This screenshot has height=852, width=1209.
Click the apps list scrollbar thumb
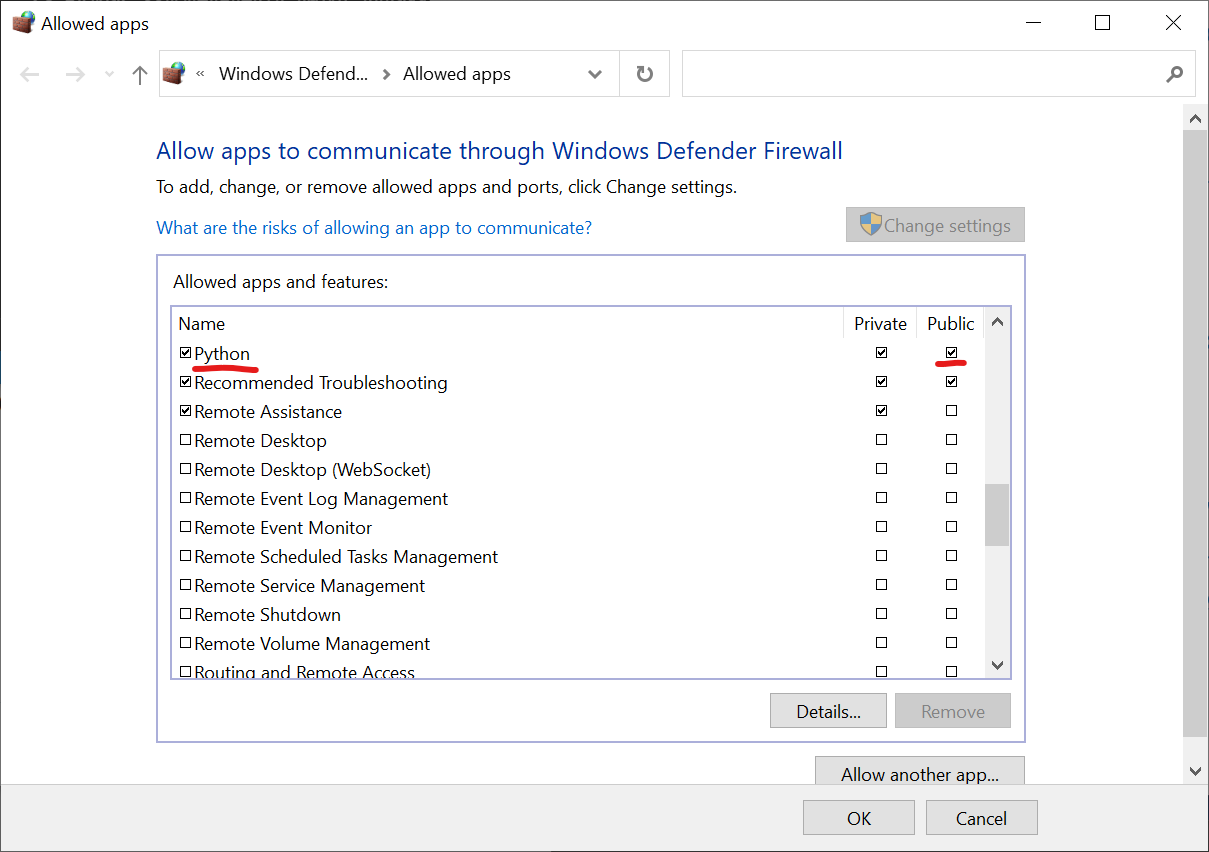pos(997,515)
